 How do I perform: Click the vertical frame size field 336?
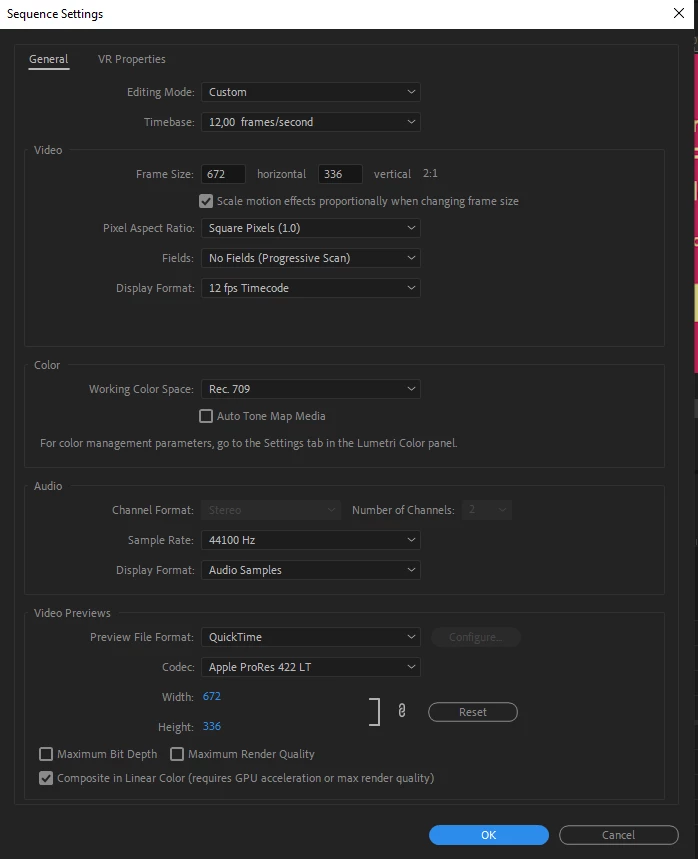pos(340,174)
